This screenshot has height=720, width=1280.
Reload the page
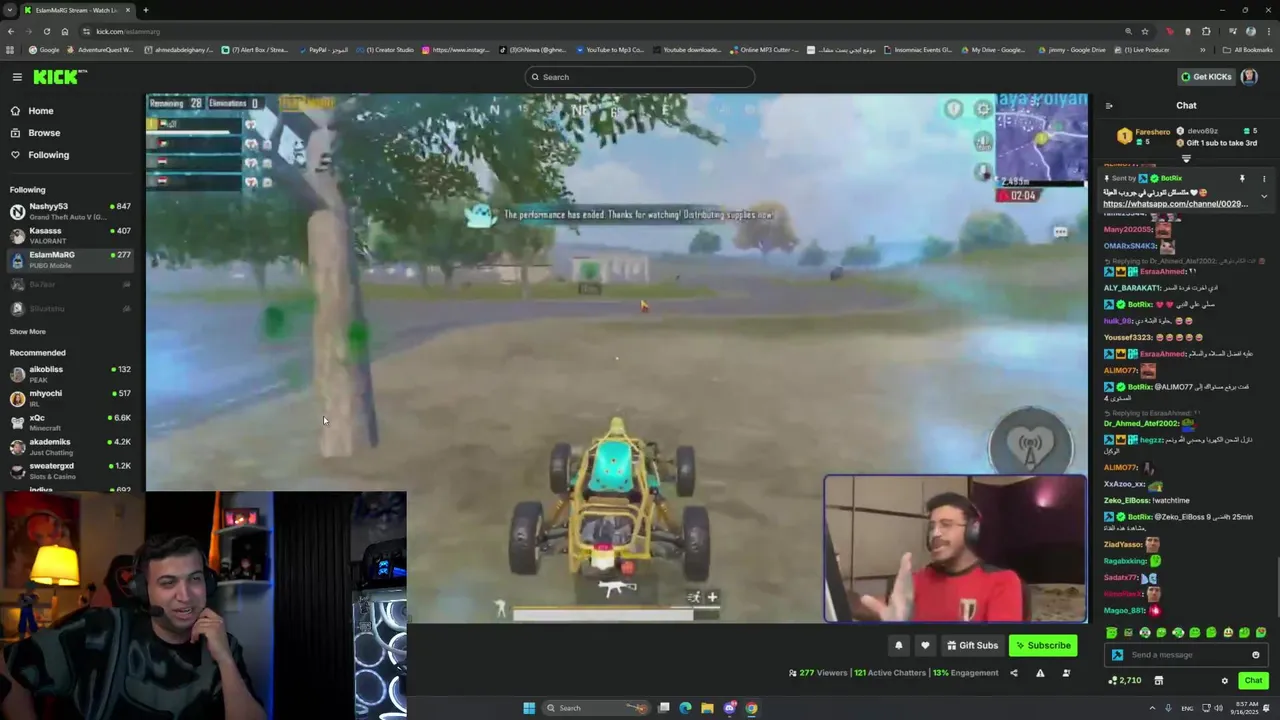point(46,31)
